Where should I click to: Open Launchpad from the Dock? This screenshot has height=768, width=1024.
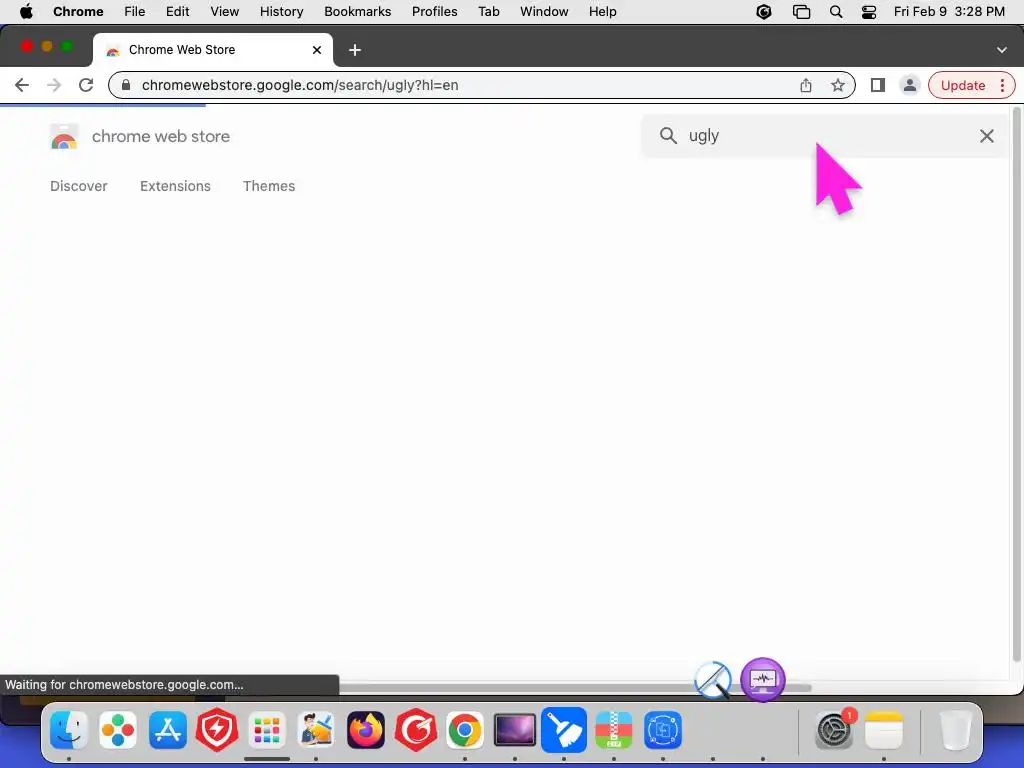(x=267, y=729)
